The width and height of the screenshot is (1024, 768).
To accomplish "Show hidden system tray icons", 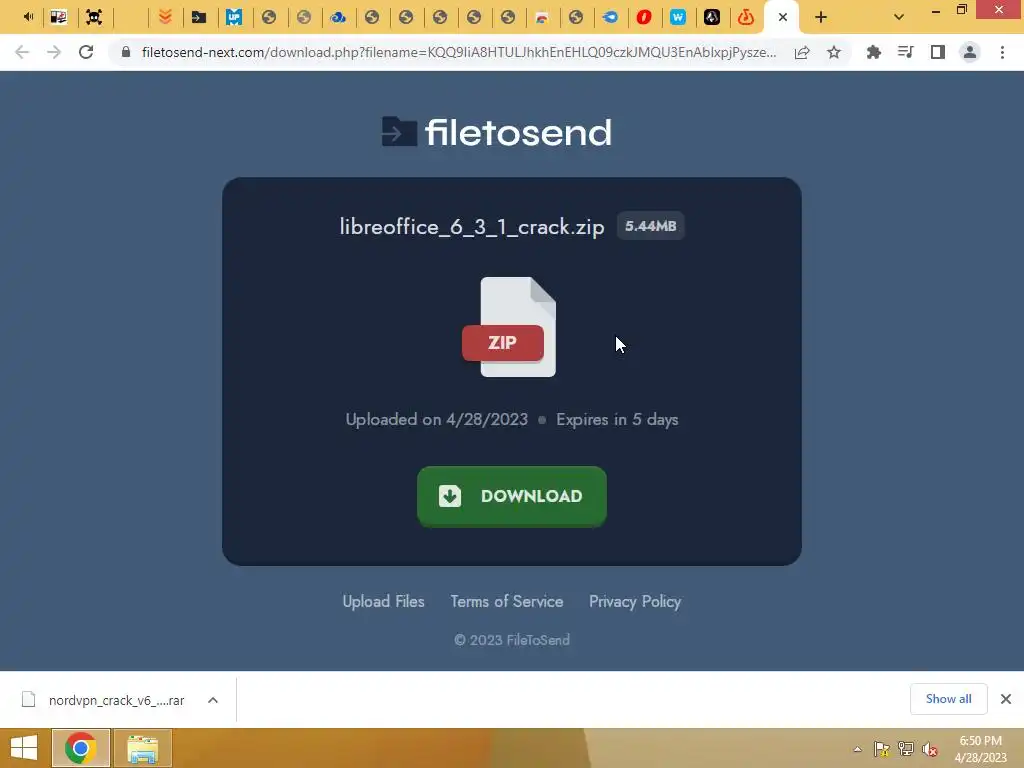I will [857, 749].
